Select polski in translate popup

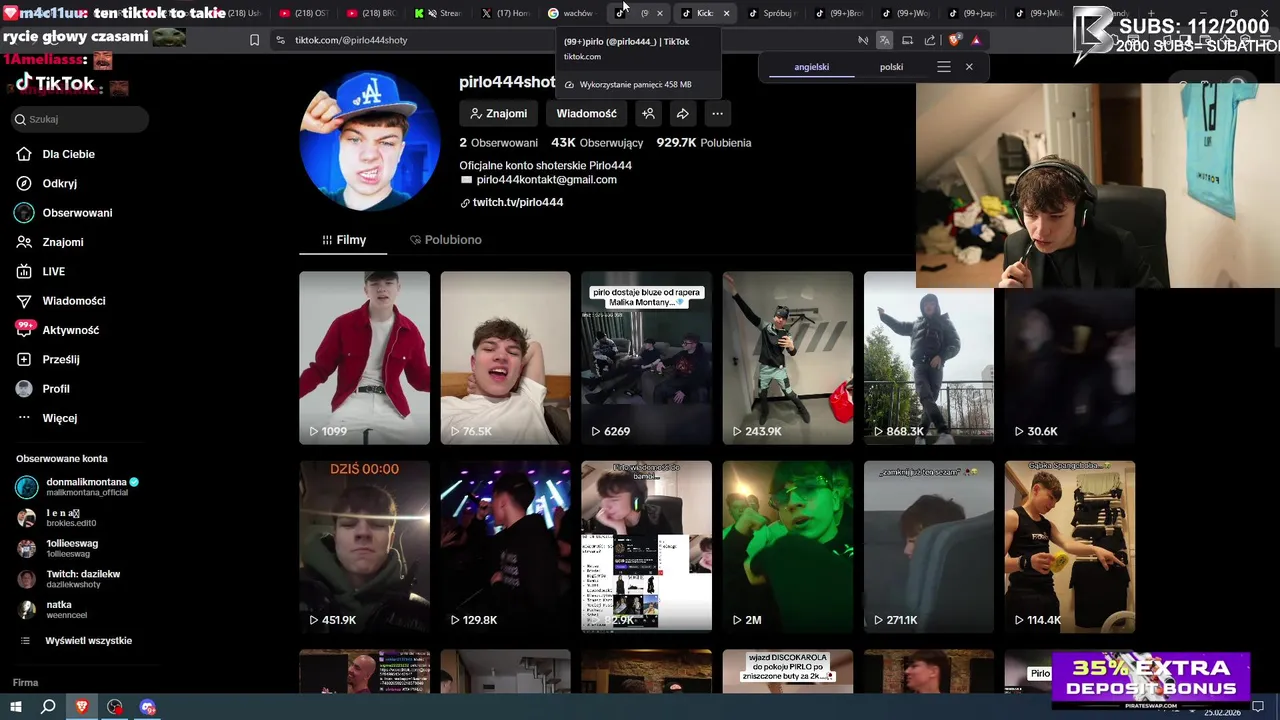891,67
